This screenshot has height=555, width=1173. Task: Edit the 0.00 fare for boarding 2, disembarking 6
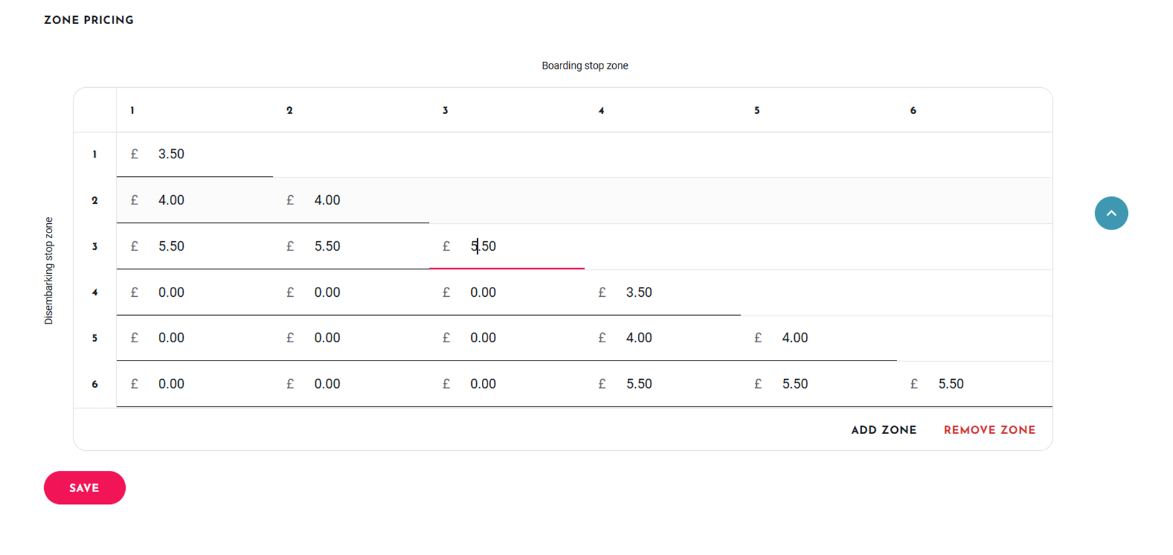(351, 384)
